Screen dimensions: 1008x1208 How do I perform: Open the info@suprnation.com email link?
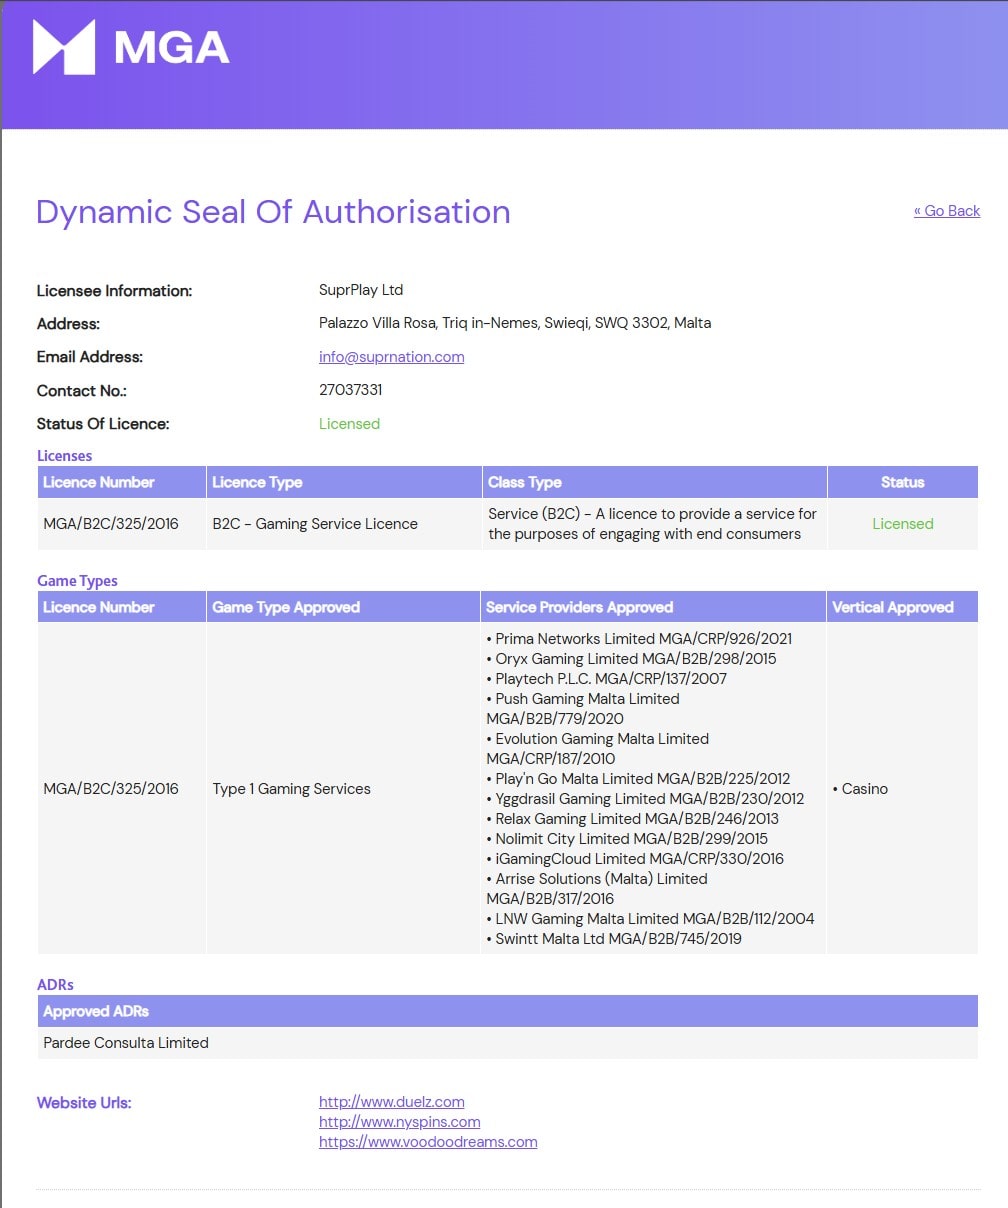coord(391,356)
